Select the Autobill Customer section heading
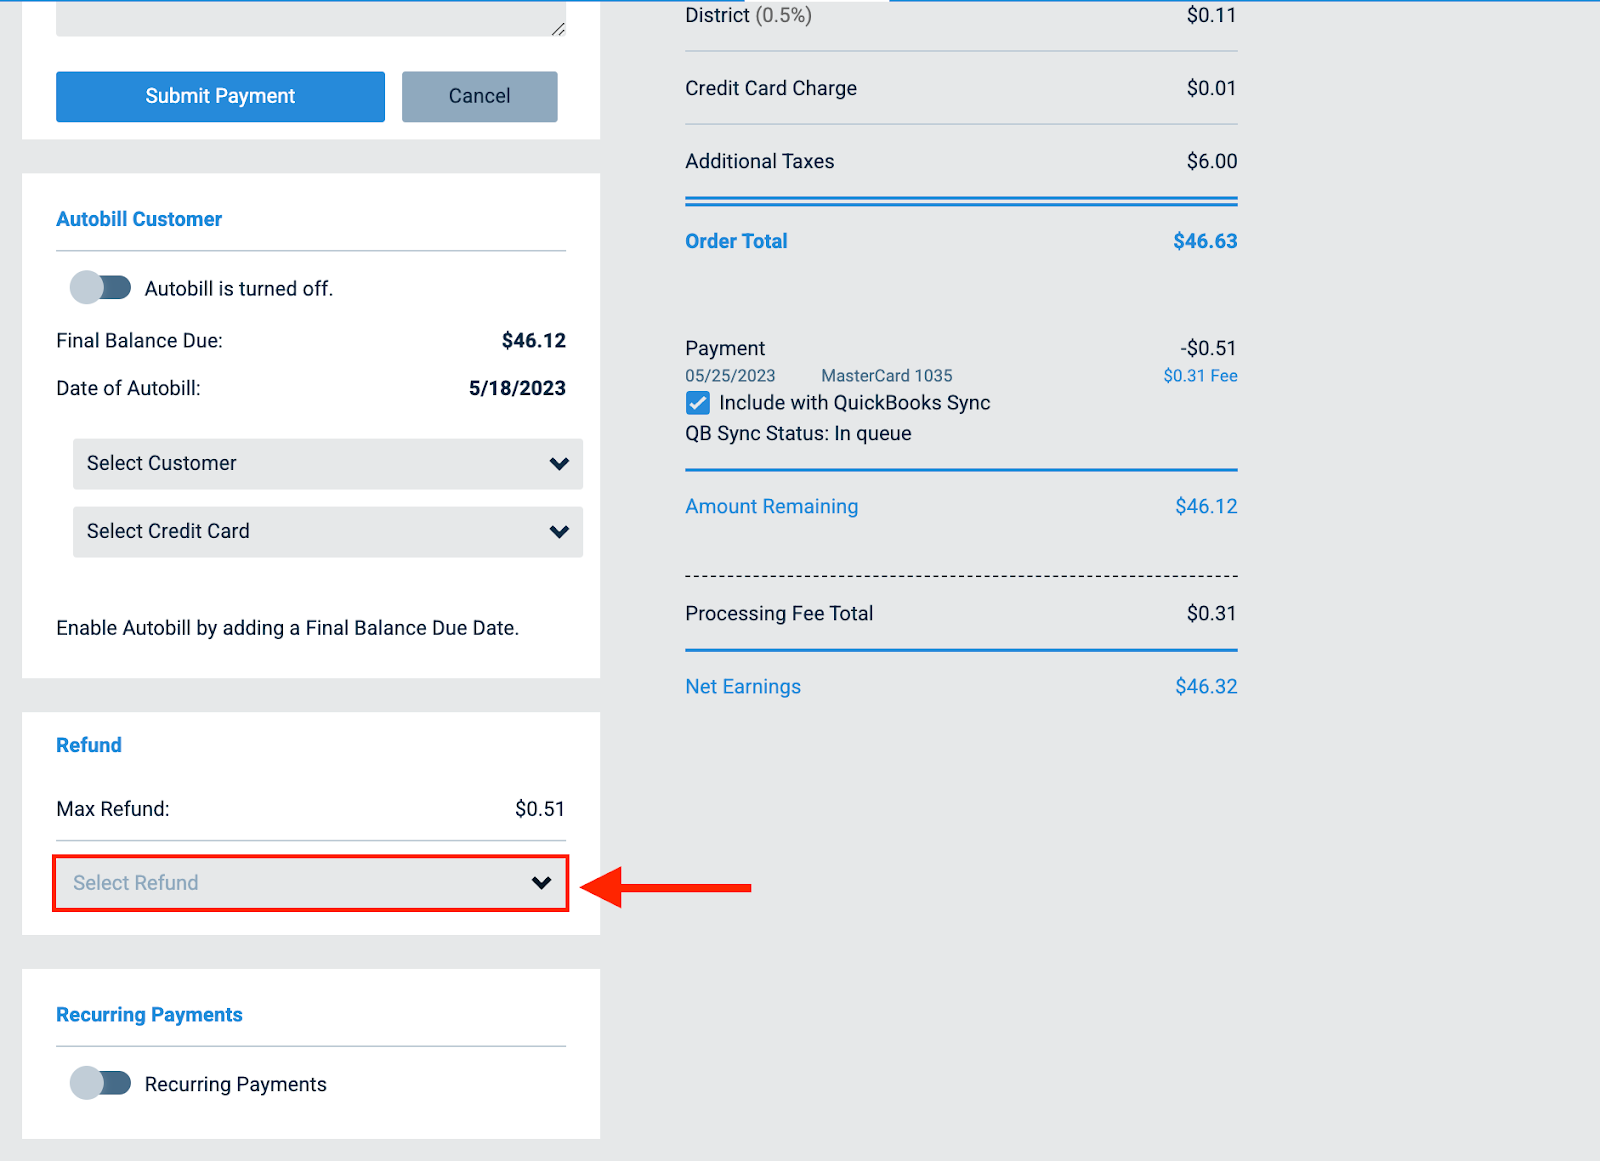 pyautogui.click(x=139, y=219)
